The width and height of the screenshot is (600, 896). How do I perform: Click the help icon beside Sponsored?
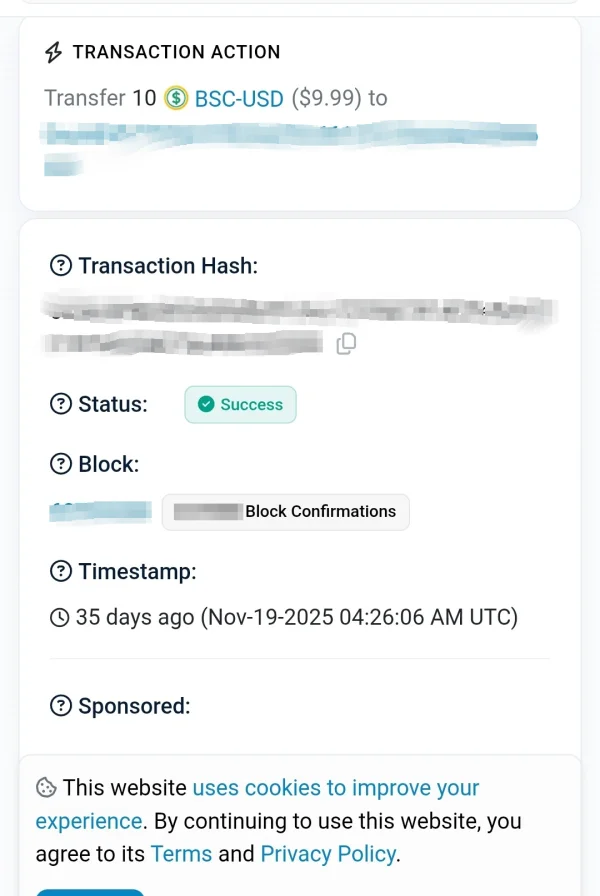pyautogui.click(x=61, y=706)
